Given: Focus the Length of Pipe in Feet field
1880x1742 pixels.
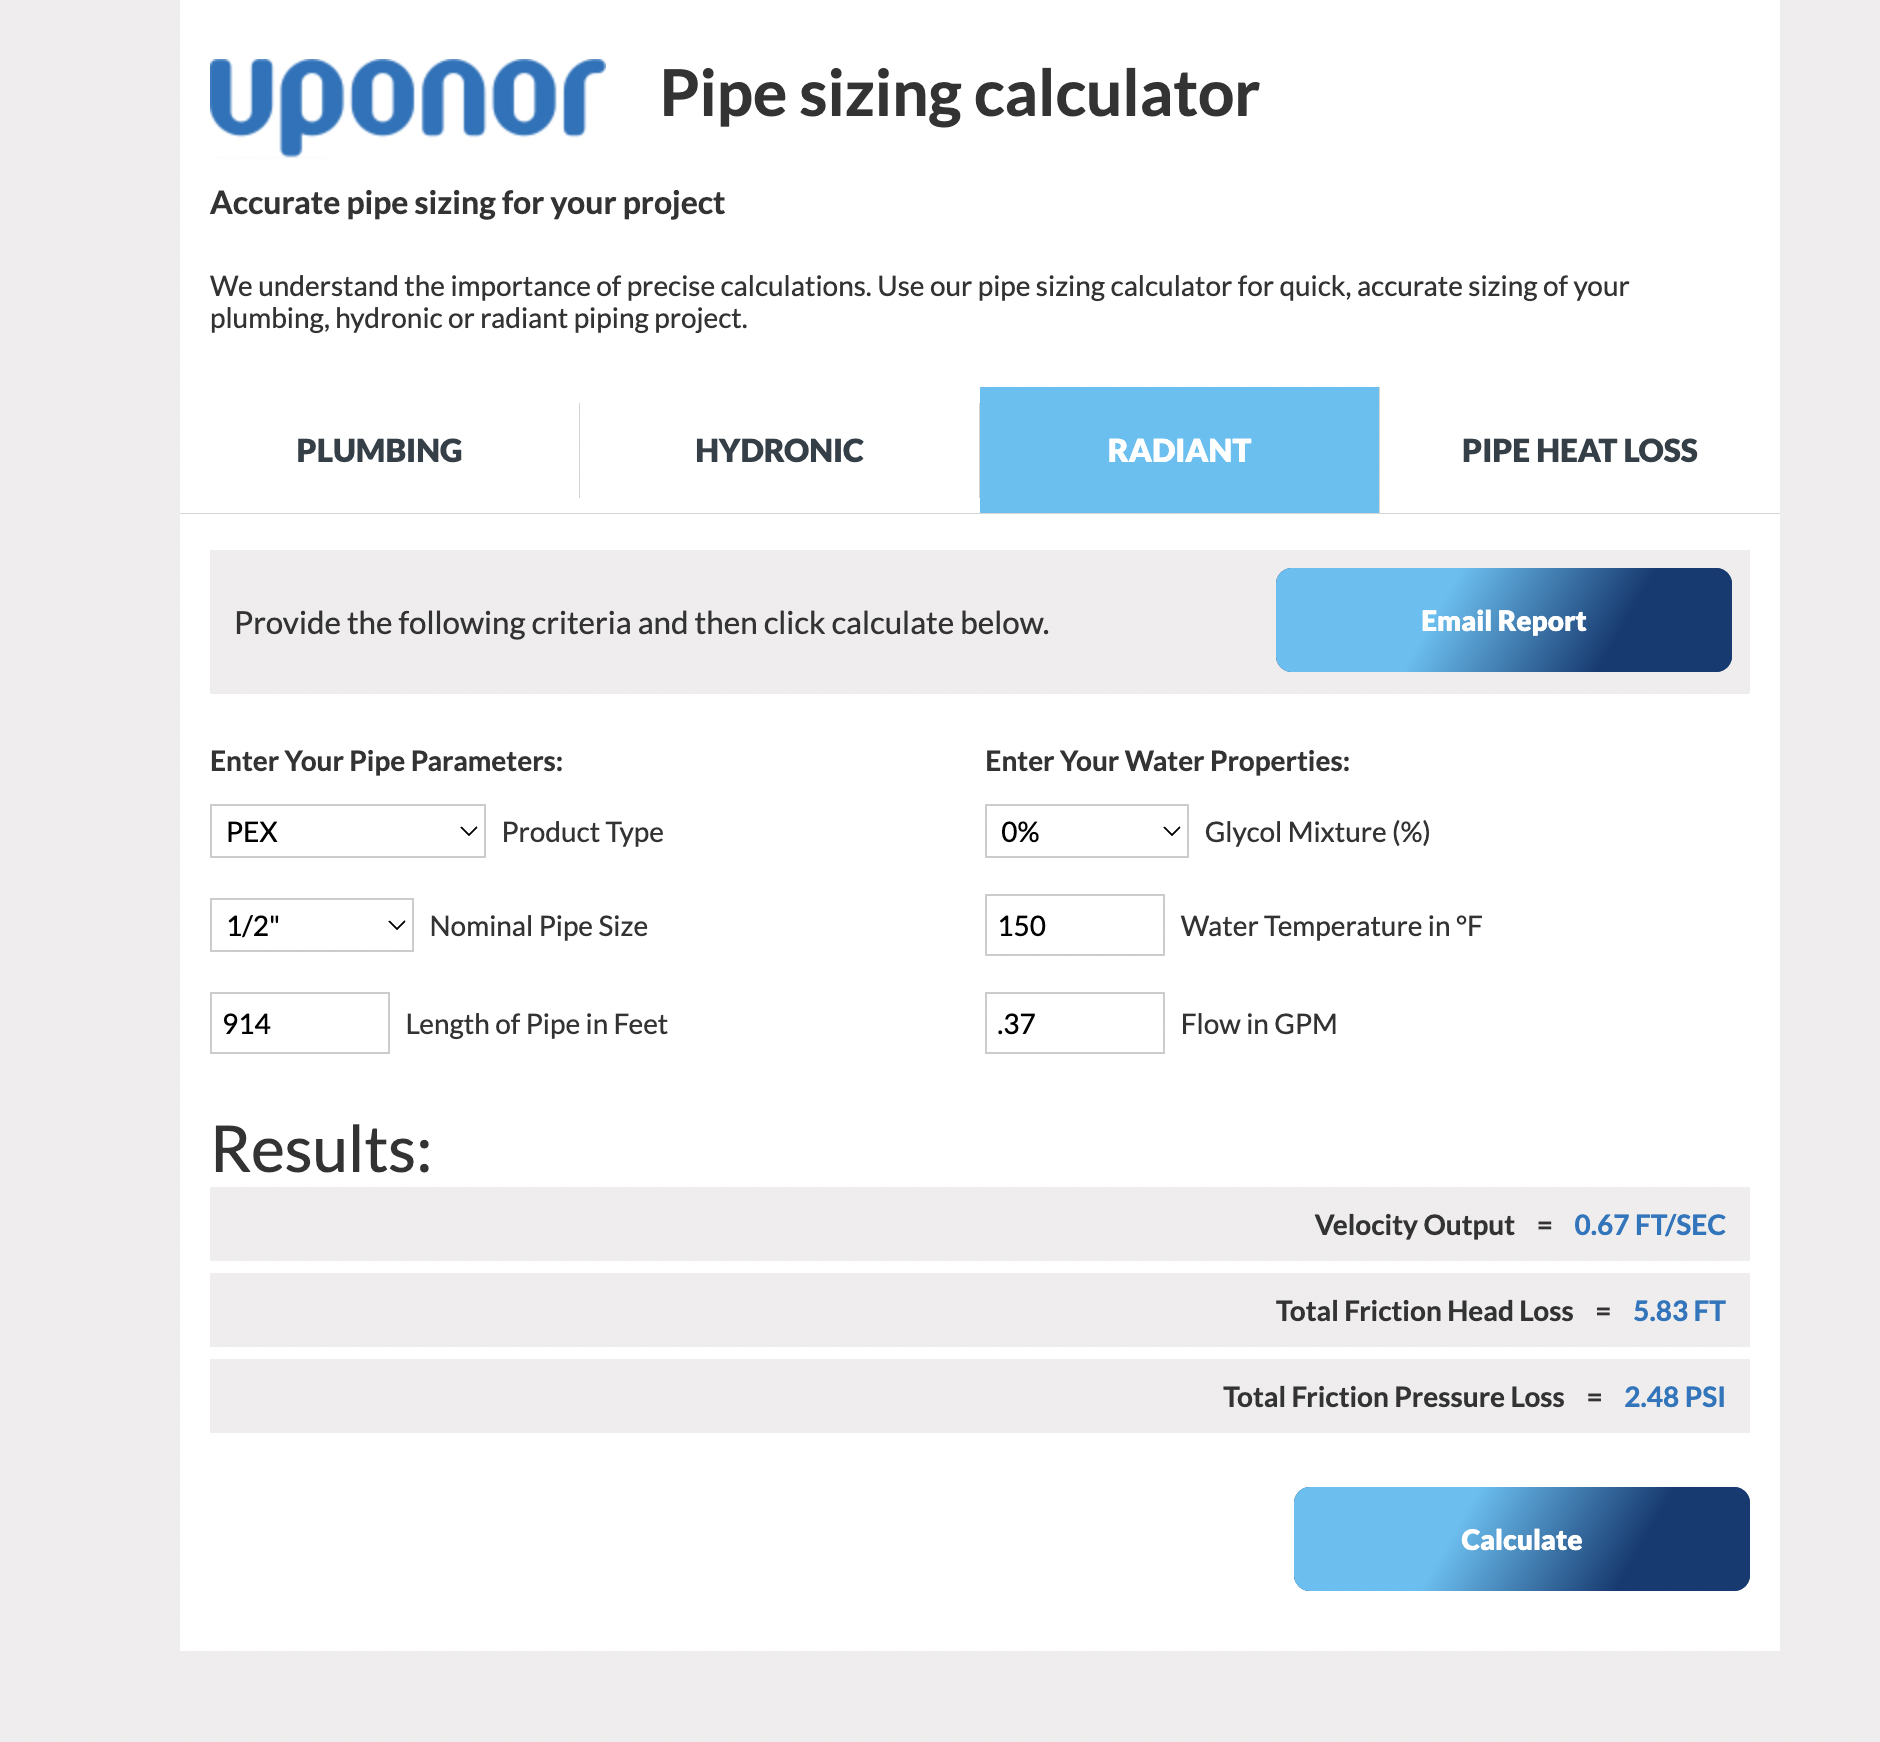Looking at the screenshot, I should point(300,1023).
